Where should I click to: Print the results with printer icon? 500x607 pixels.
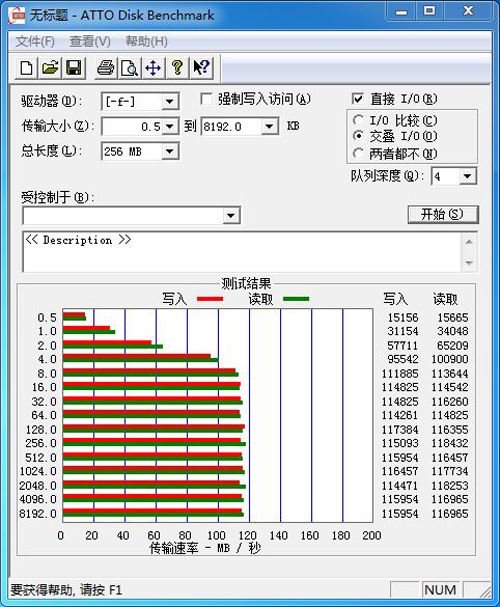[x=106, y=68]
